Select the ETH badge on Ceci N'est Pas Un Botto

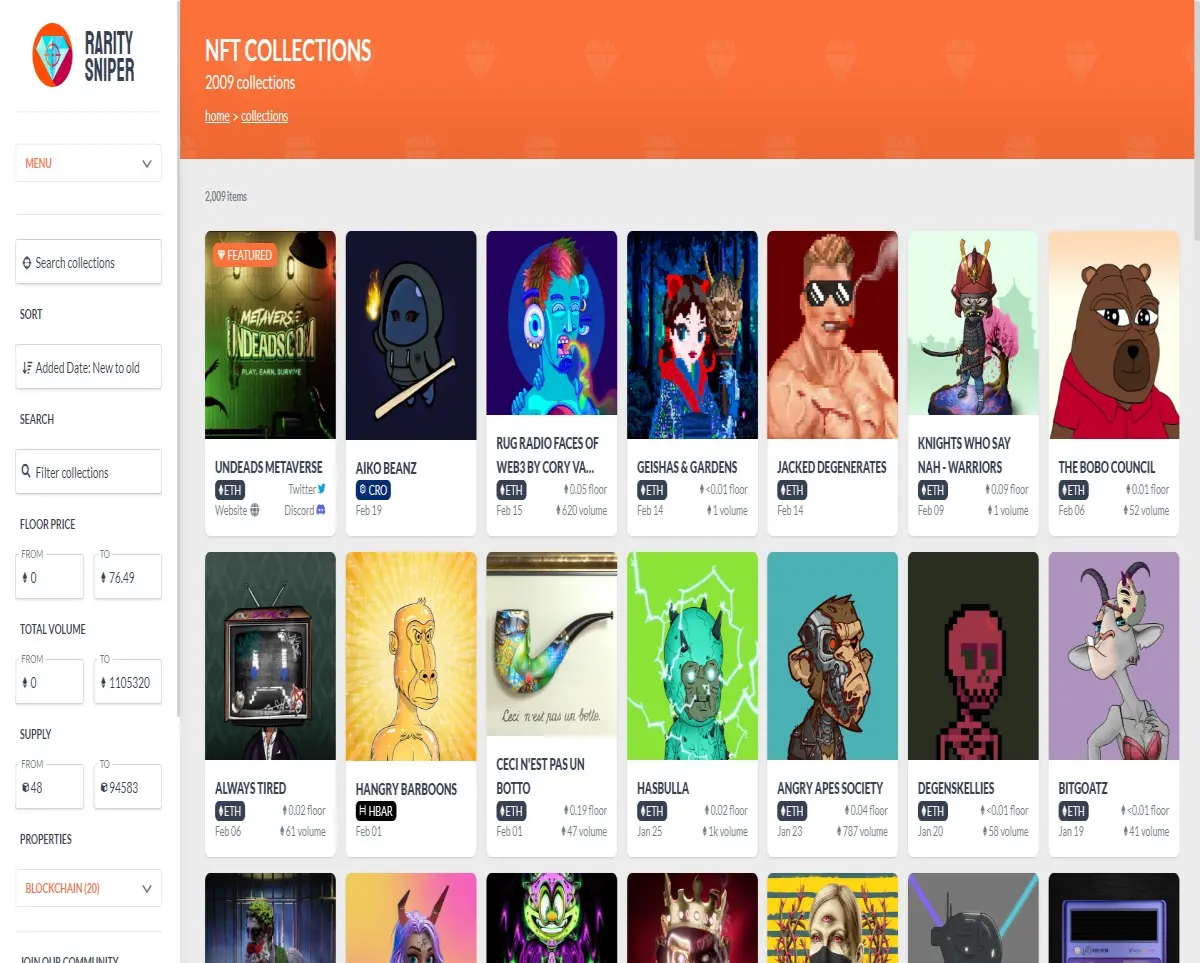click(512, 811)
